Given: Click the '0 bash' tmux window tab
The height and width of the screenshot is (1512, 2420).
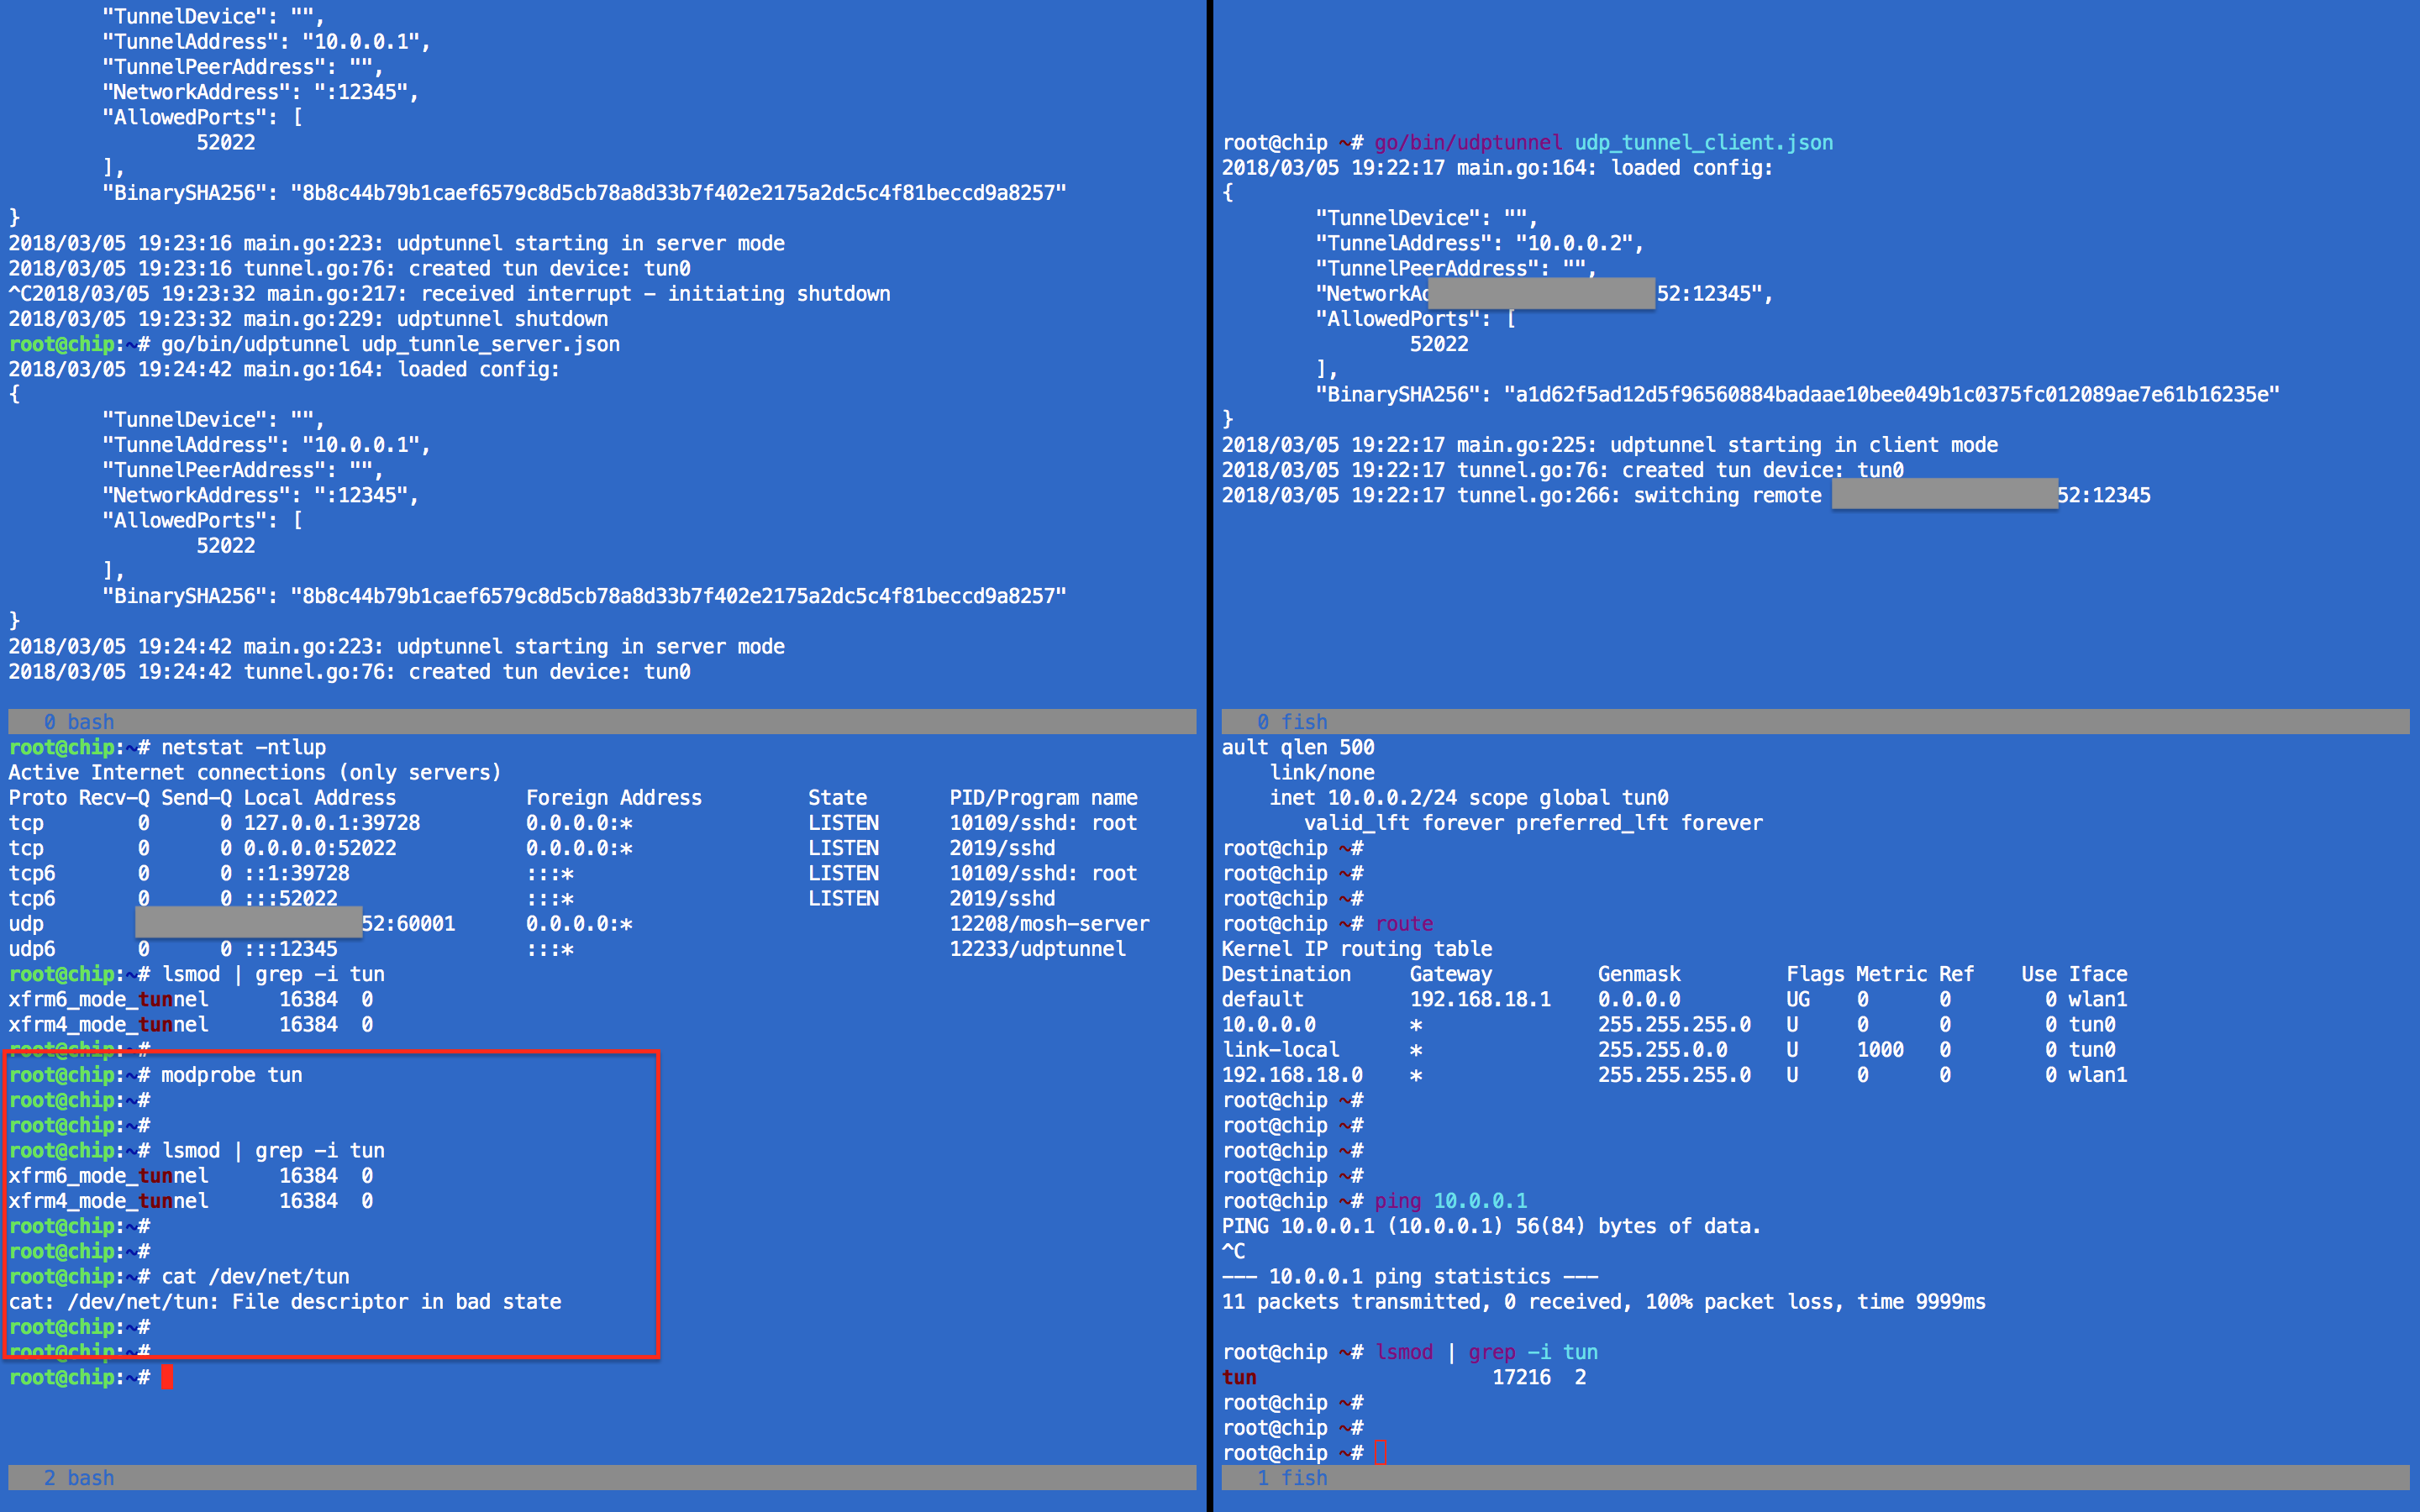Looking at the screenshot, I should 79,721.
